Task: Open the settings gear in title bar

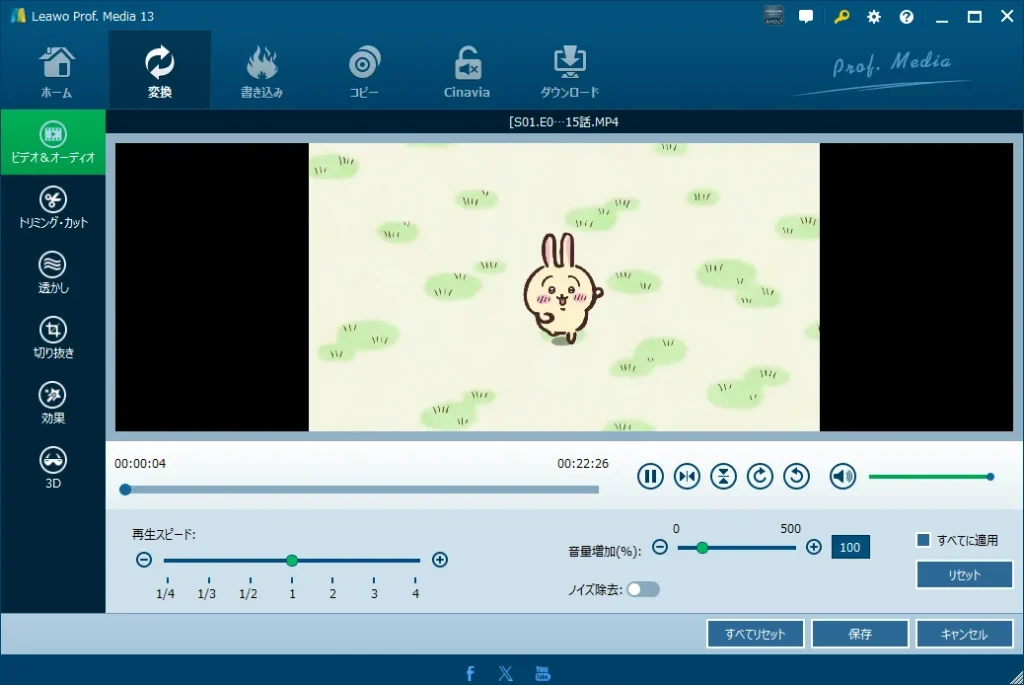Action: point(873,16)
